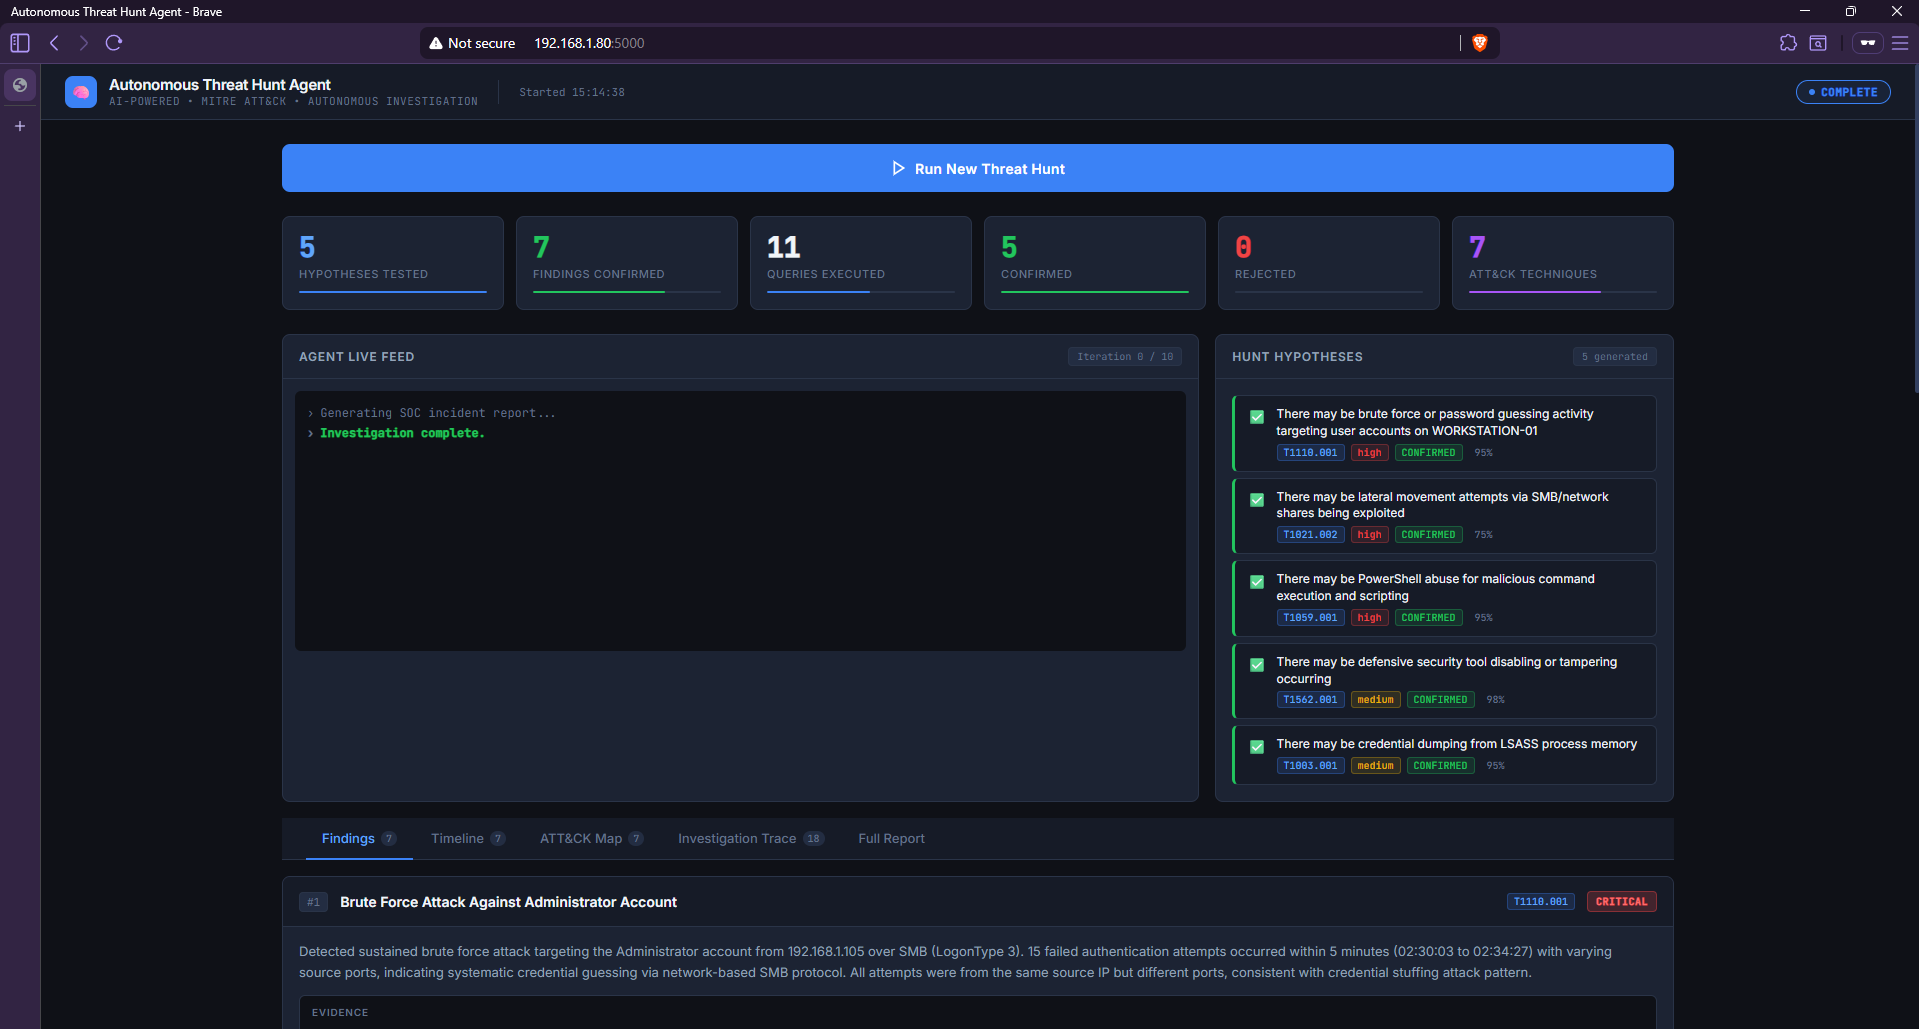Reload the page with the refresh icon
The height and width of the screenshot is (1029, 1919).
coord(114,43)
